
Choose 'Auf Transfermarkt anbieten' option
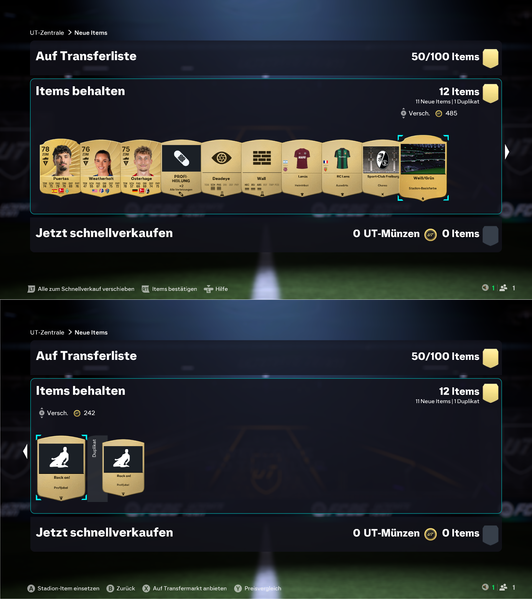tap(185, 589)
